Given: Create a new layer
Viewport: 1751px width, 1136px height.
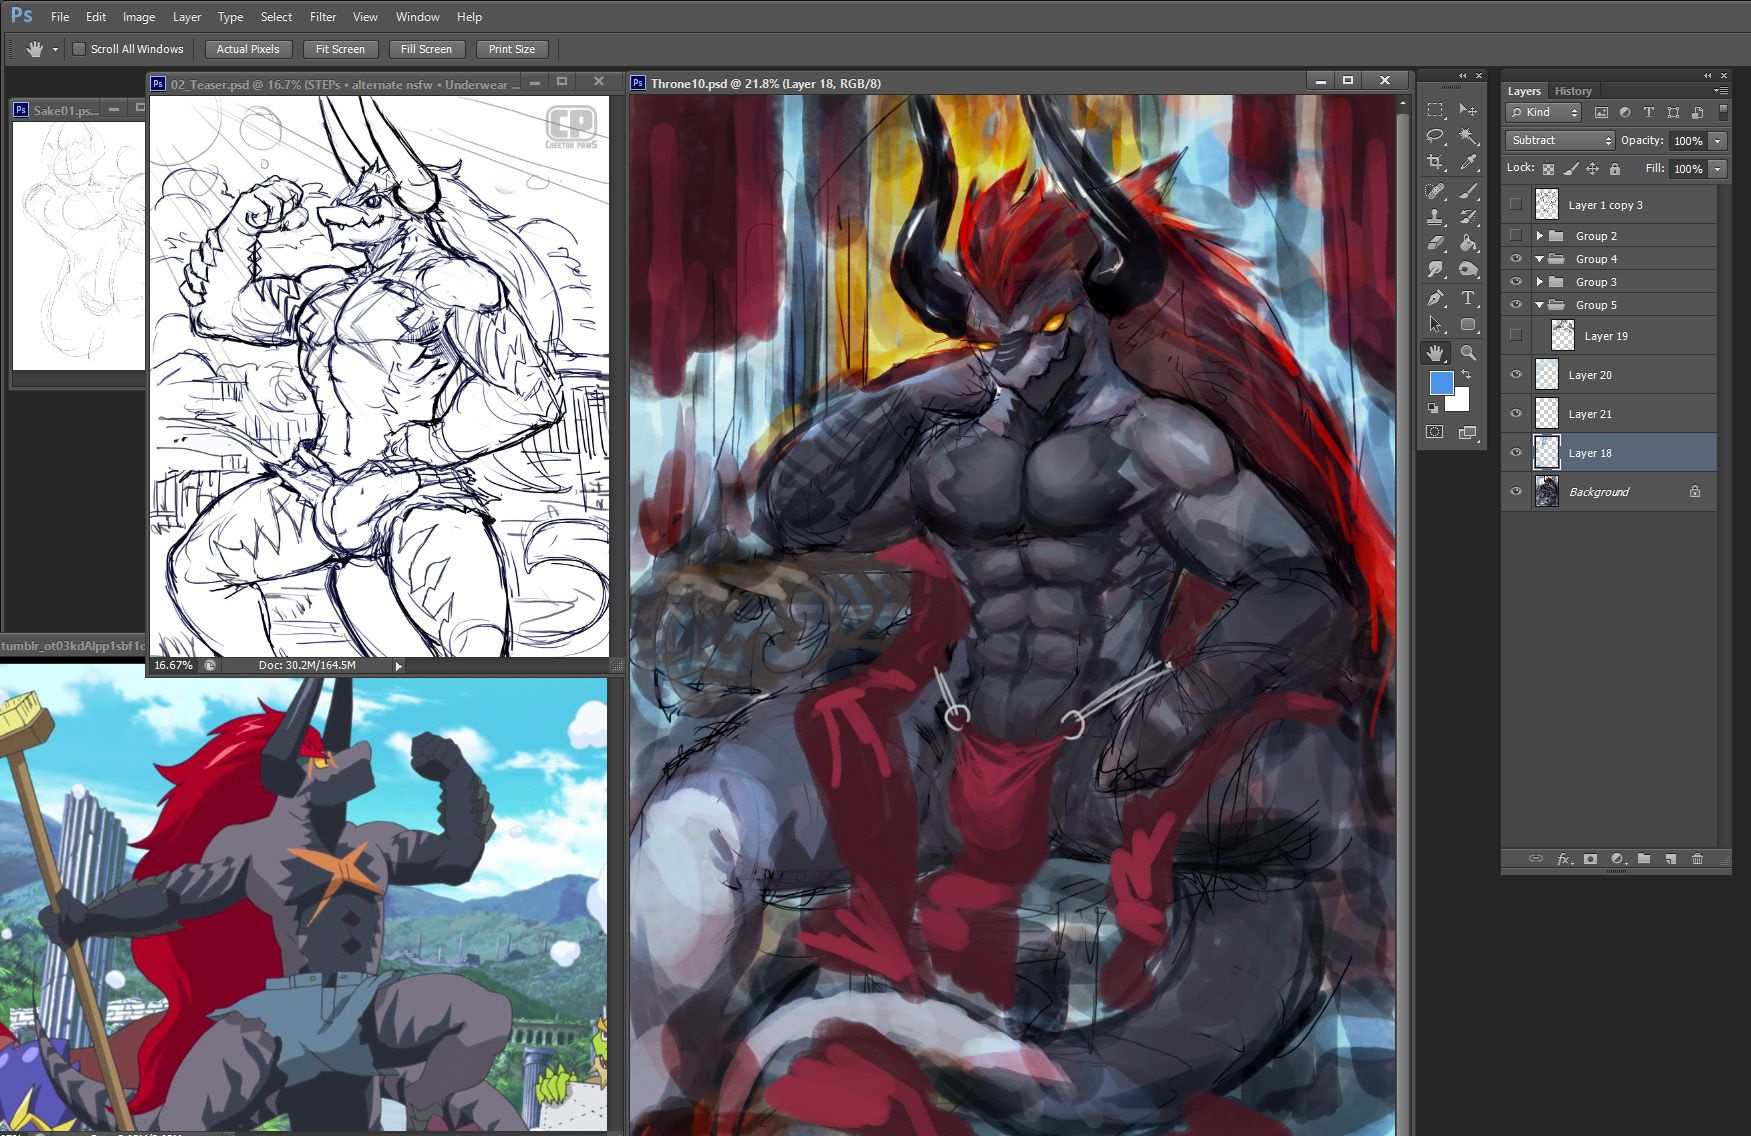Looking at the screenshot, I should [x=1670, y=859].
